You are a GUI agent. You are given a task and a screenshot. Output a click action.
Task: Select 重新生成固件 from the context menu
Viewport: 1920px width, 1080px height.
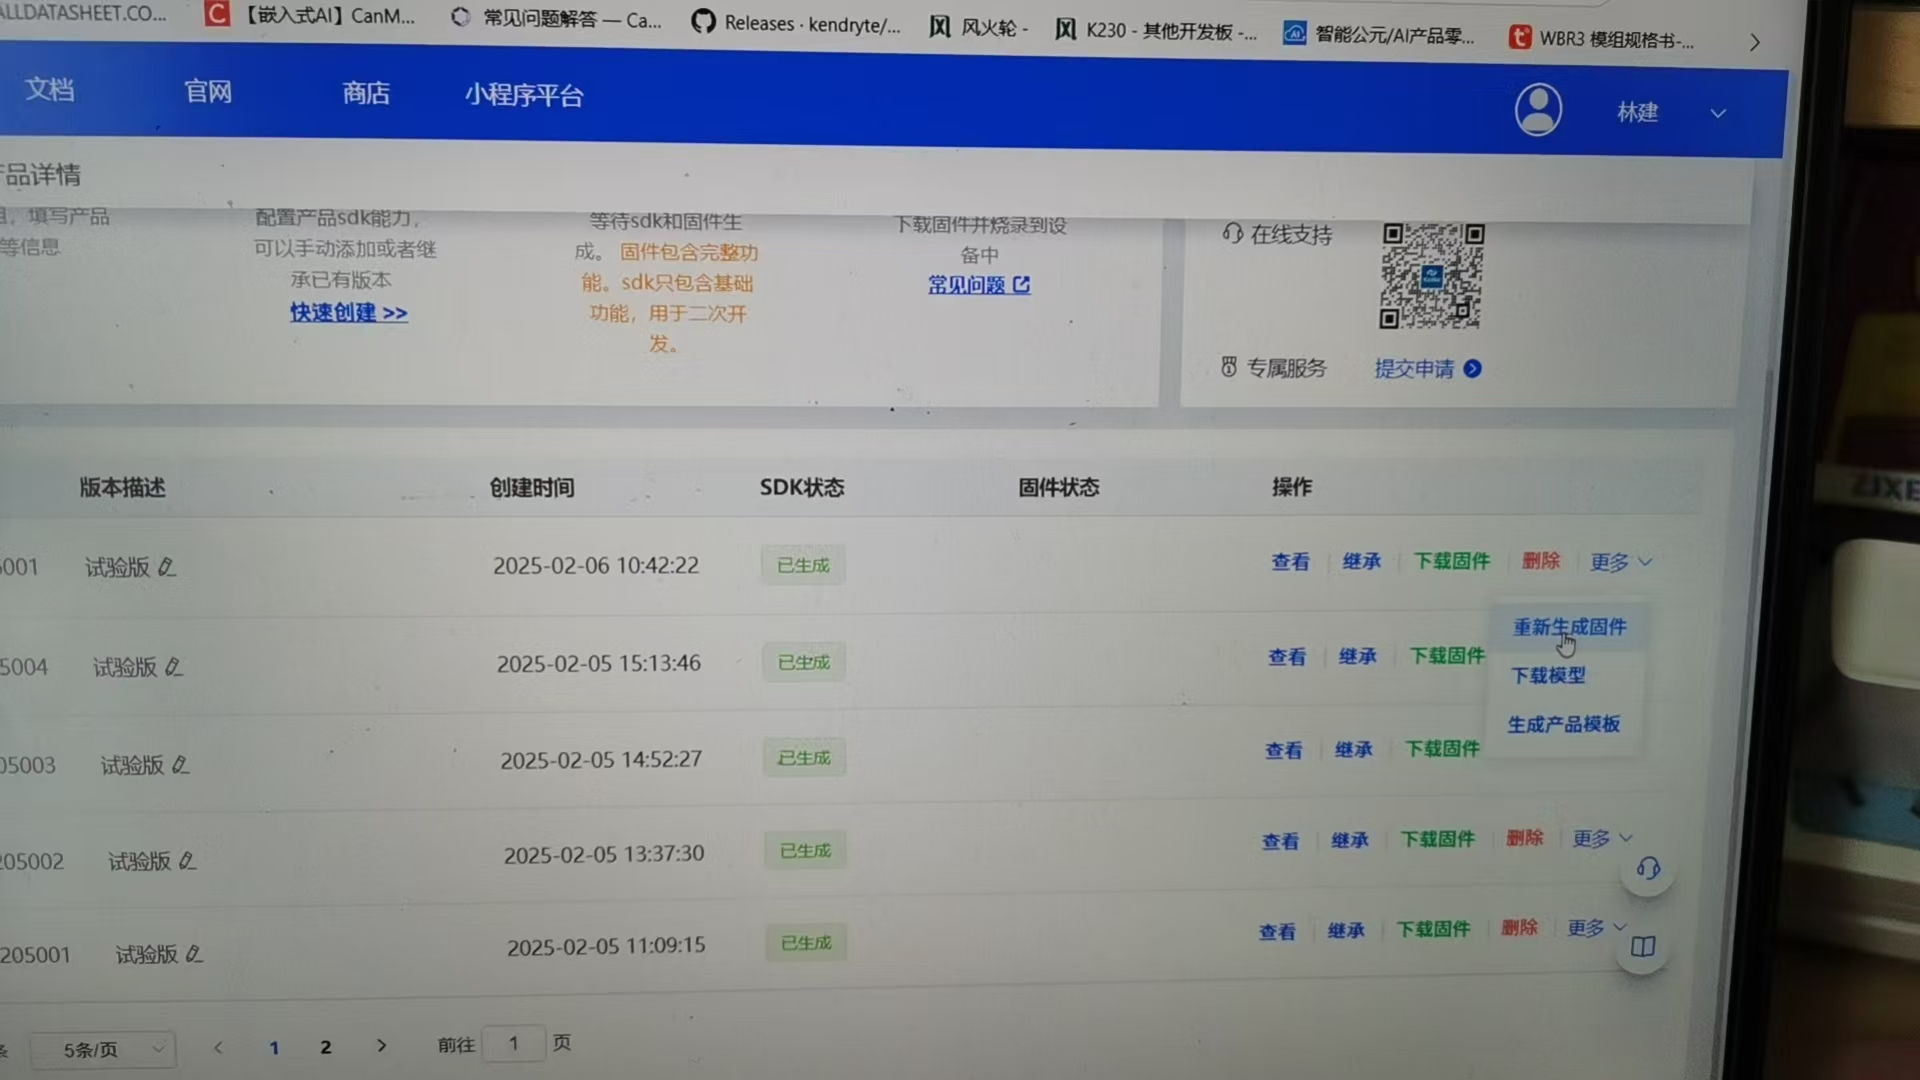pyautogui.click(x=1569, y=626)
